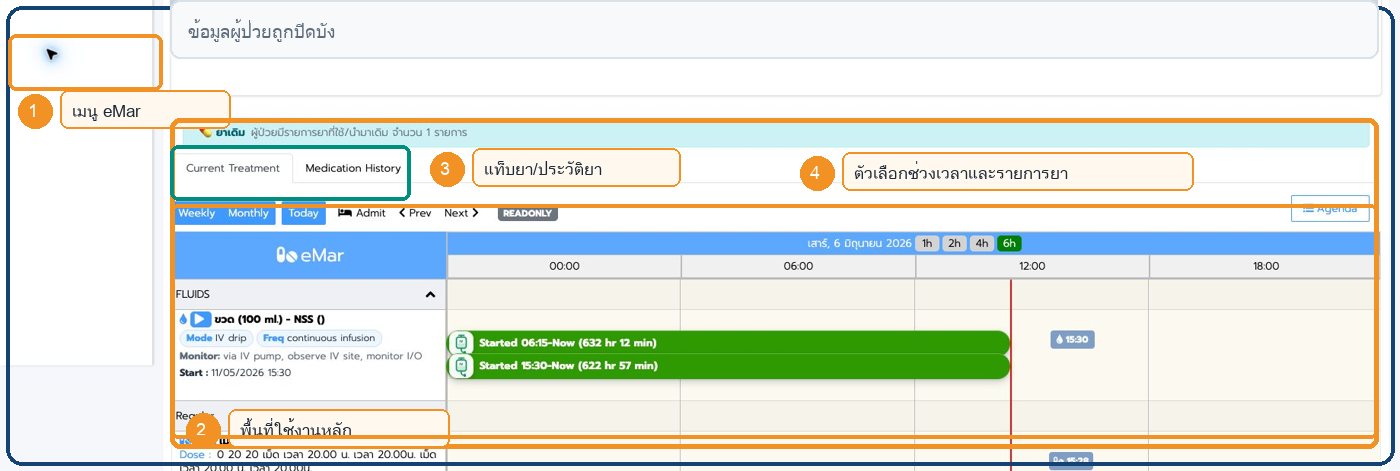
Task: Go to Prev time period
Action: tap(415, 213)
